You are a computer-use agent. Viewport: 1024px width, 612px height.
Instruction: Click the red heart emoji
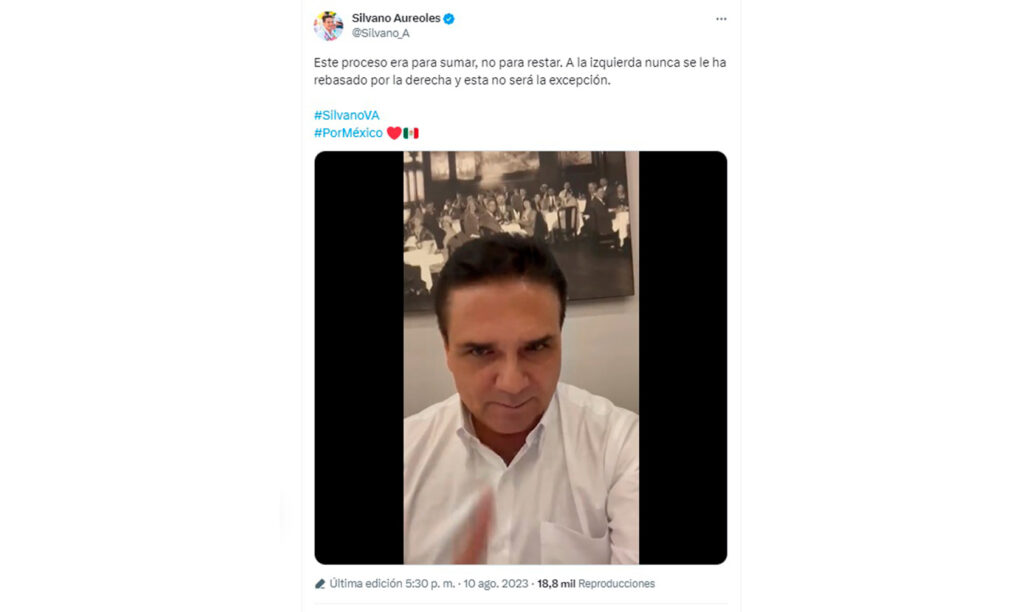click(x=394, y=133)
